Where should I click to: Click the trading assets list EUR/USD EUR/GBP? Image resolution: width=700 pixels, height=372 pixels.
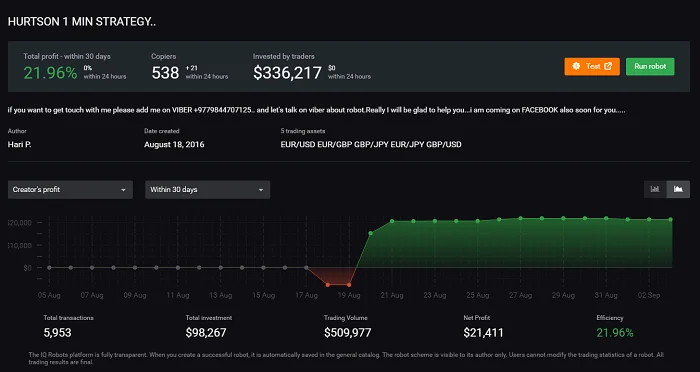pyautogui.click(x=371, y=145)
